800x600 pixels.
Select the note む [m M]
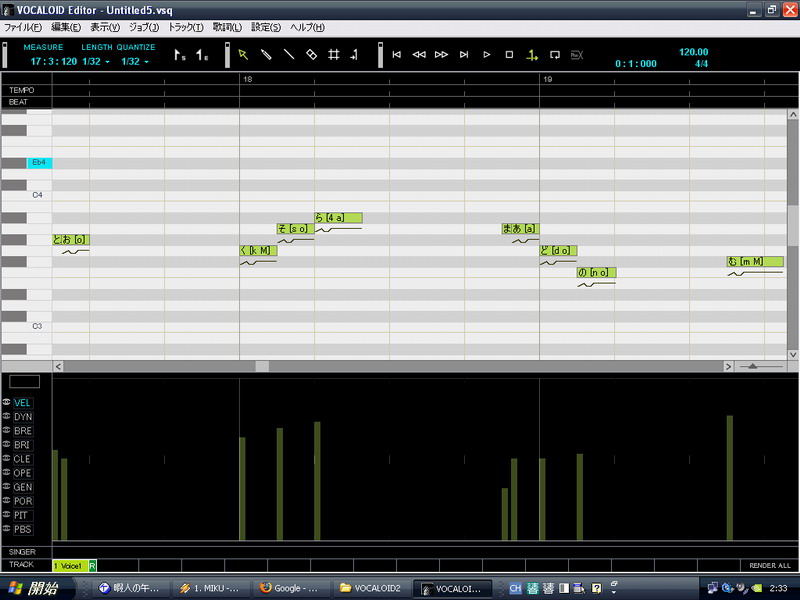[755, 261]
